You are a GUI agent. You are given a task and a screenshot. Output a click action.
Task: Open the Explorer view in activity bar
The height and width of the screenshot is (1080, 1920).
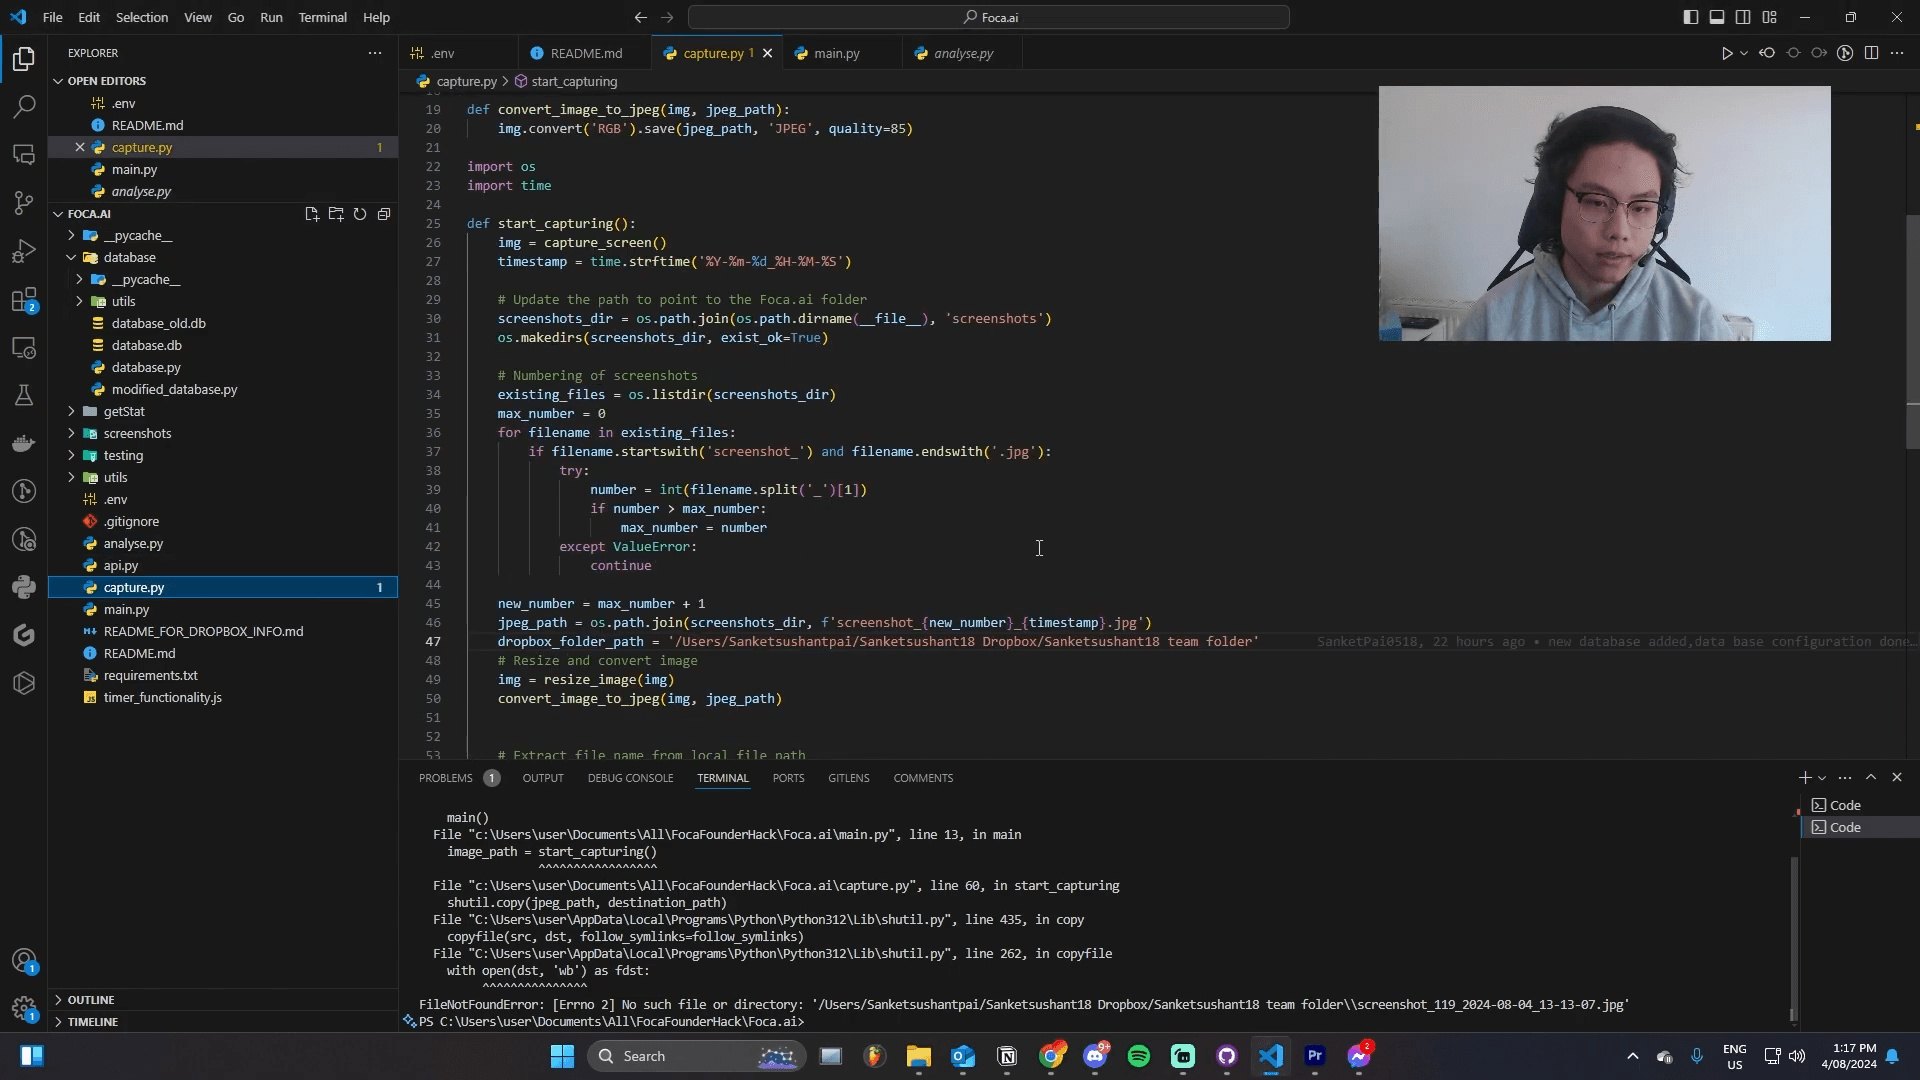[x=24, y=59]
